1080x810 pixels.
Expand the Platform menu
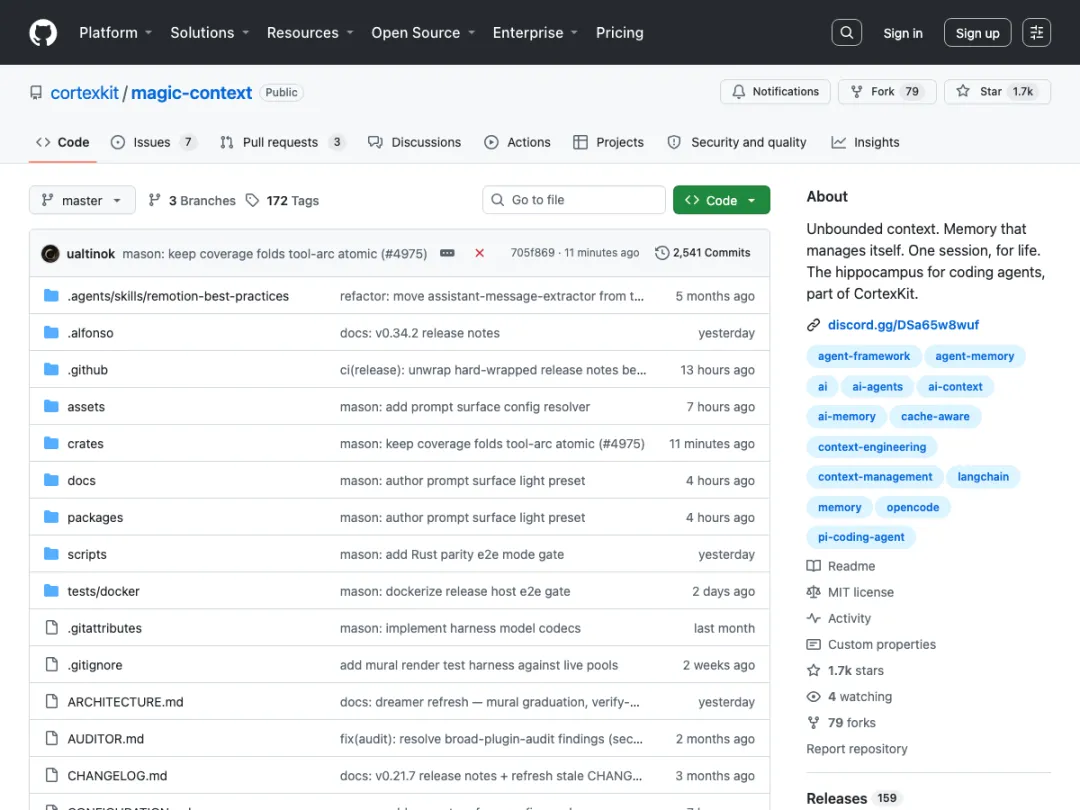pyautogui.click(x=115, y=32)
